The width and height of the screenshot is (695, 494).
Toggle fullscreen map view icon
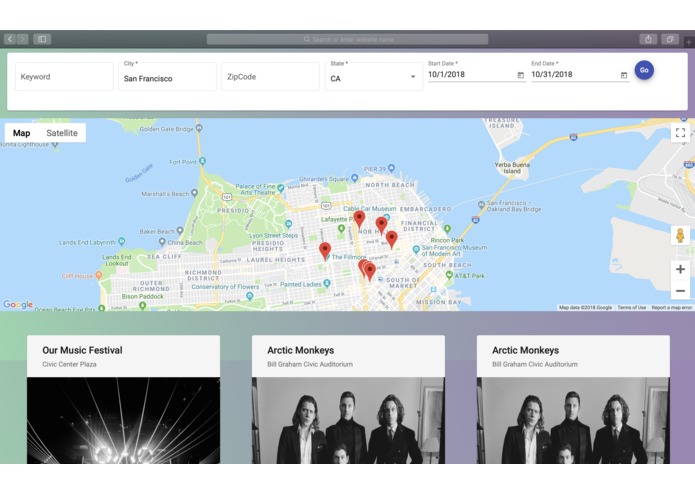pos(680,132)
